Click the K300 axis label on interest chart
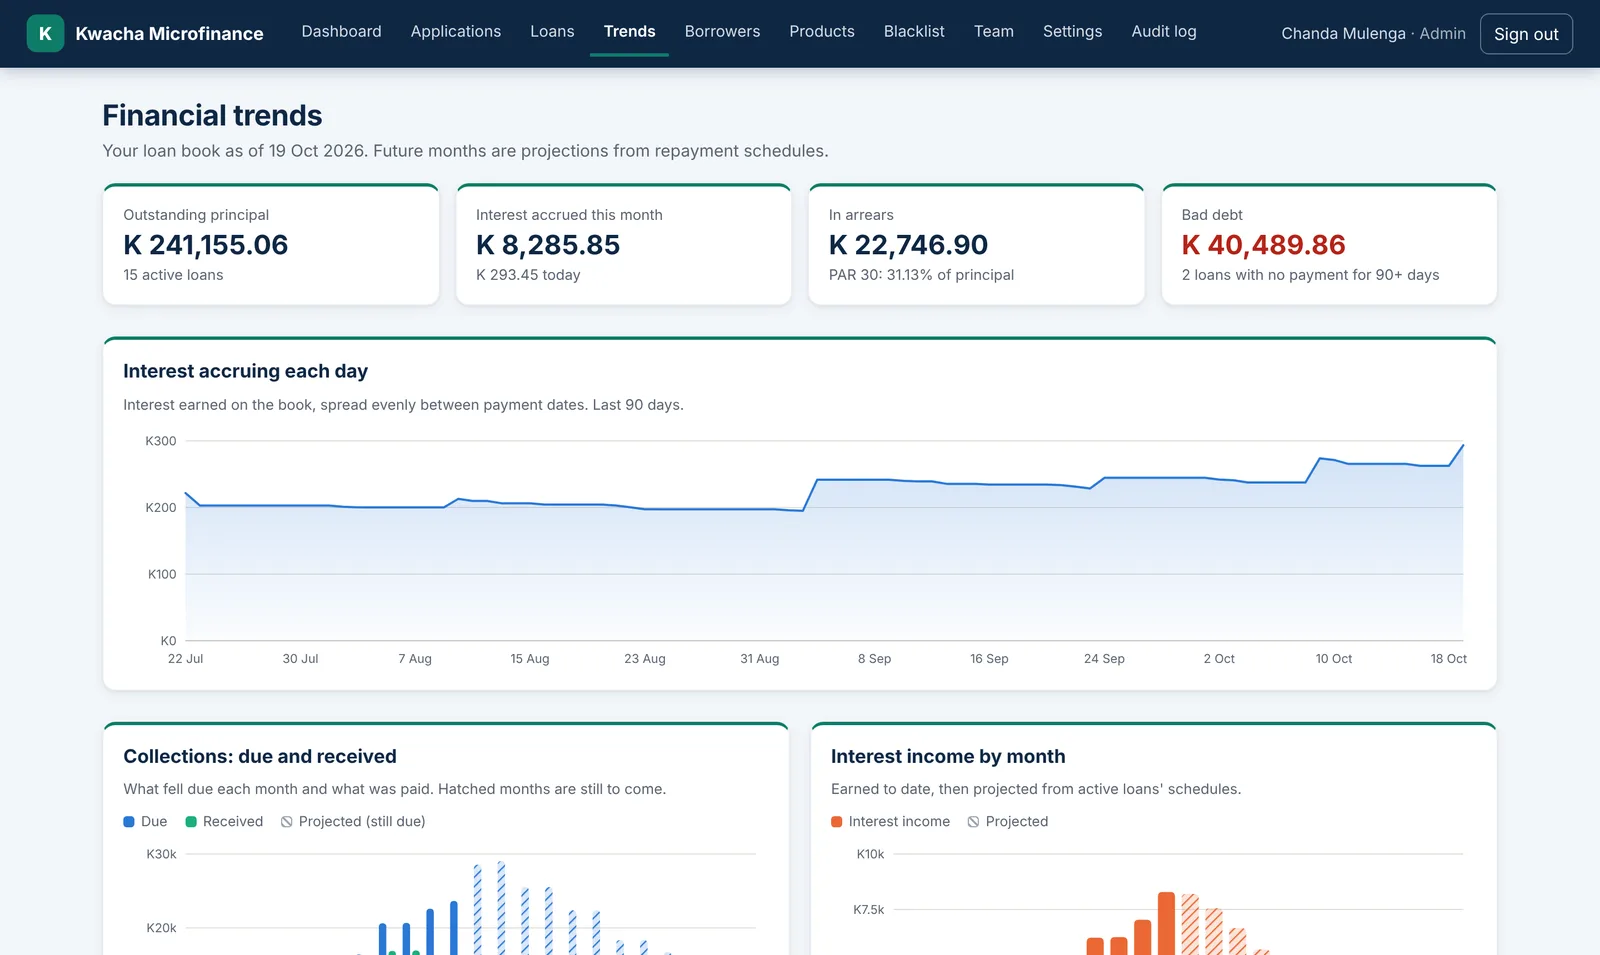This screenshot has width=1600, height=955. pos(161,441)
